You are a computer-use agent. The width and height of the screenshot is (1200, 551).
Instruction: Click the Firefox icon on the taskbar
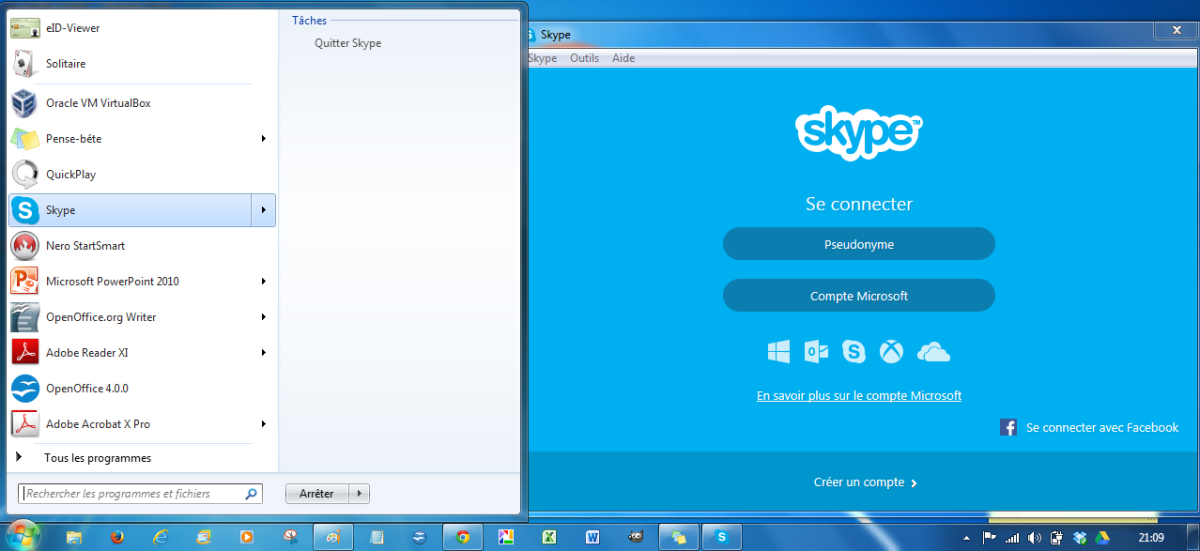point(117,537)
